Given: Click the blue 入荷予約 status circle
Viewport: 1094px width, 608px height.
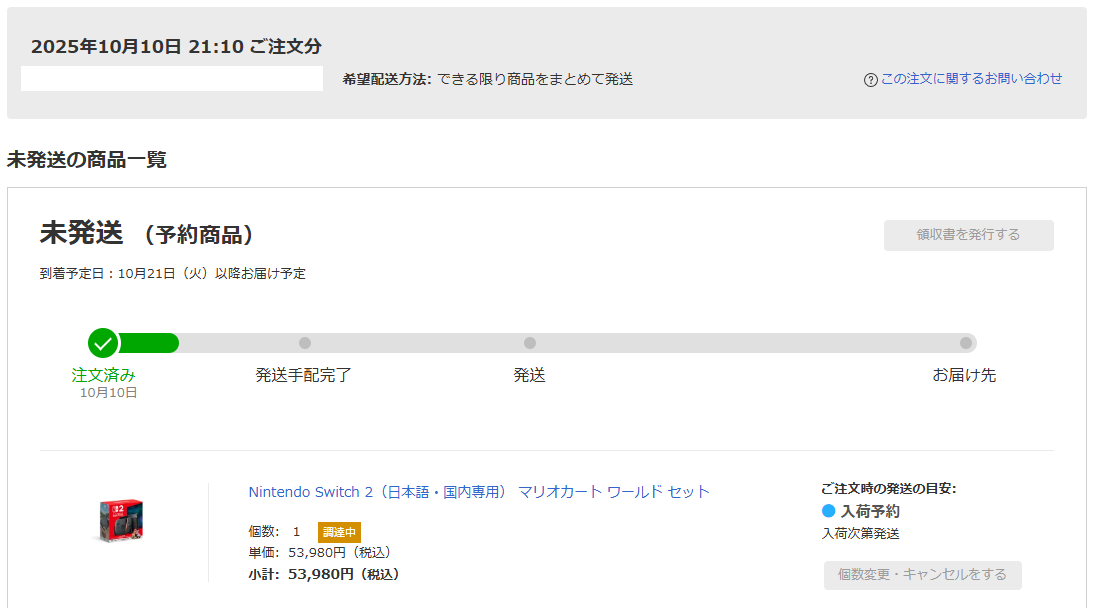Looking at the screenshot, I should point(828,511).
